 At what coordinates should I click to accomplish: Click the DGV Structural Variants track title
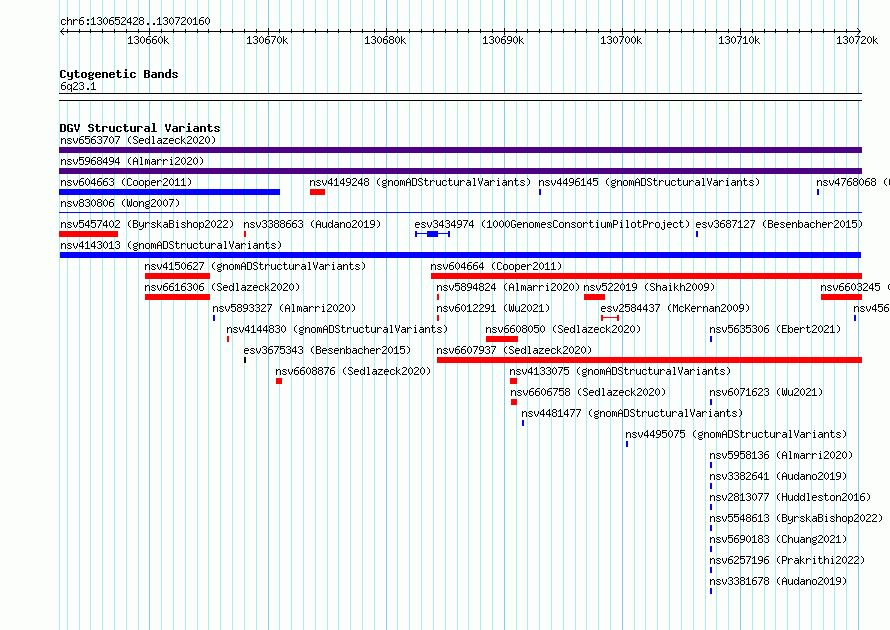click(x=140, y=128)
